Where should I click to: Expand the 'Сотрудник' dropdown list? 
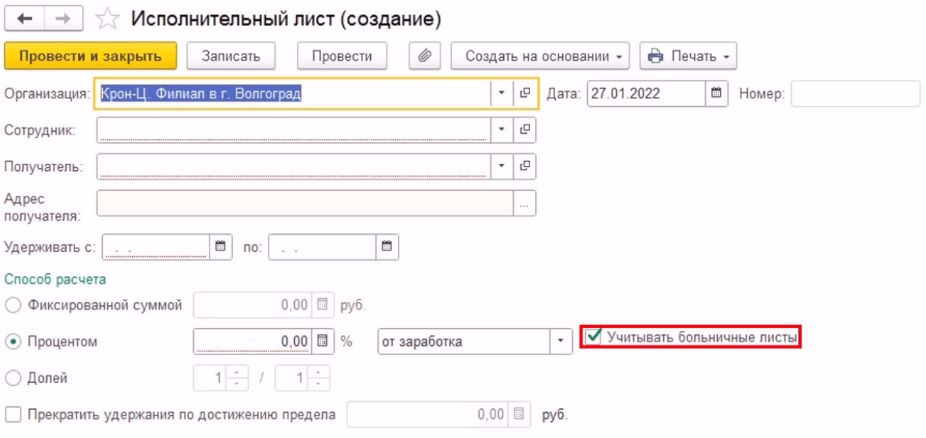tap(502, 130)
